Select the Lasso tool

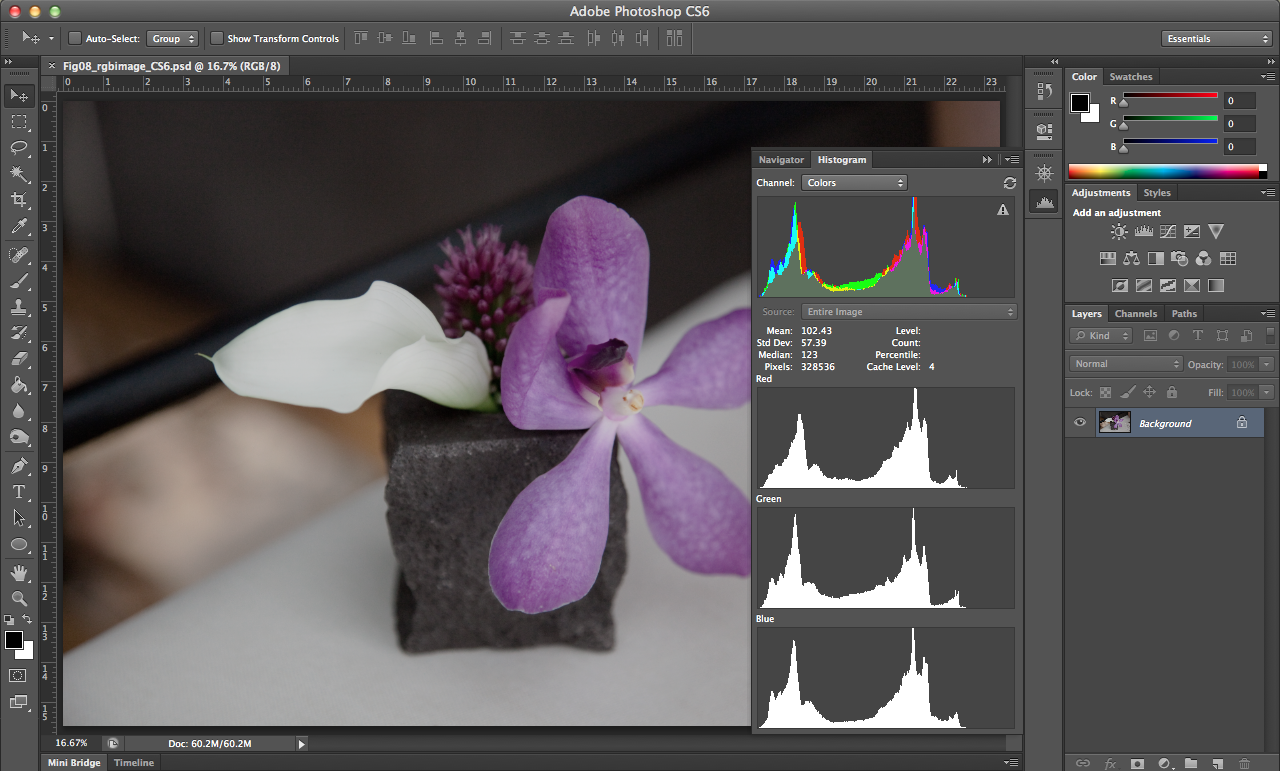[x=19, y=148]
